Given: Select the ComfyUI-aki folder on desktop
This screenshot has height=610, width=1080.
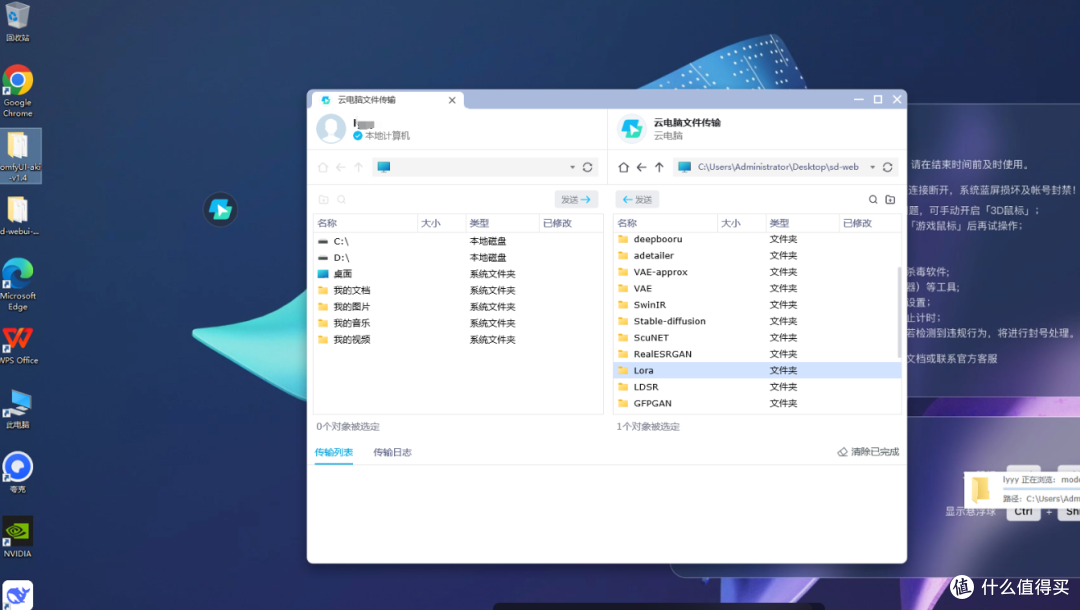Looking at the screenshot, I should point(19,156).
